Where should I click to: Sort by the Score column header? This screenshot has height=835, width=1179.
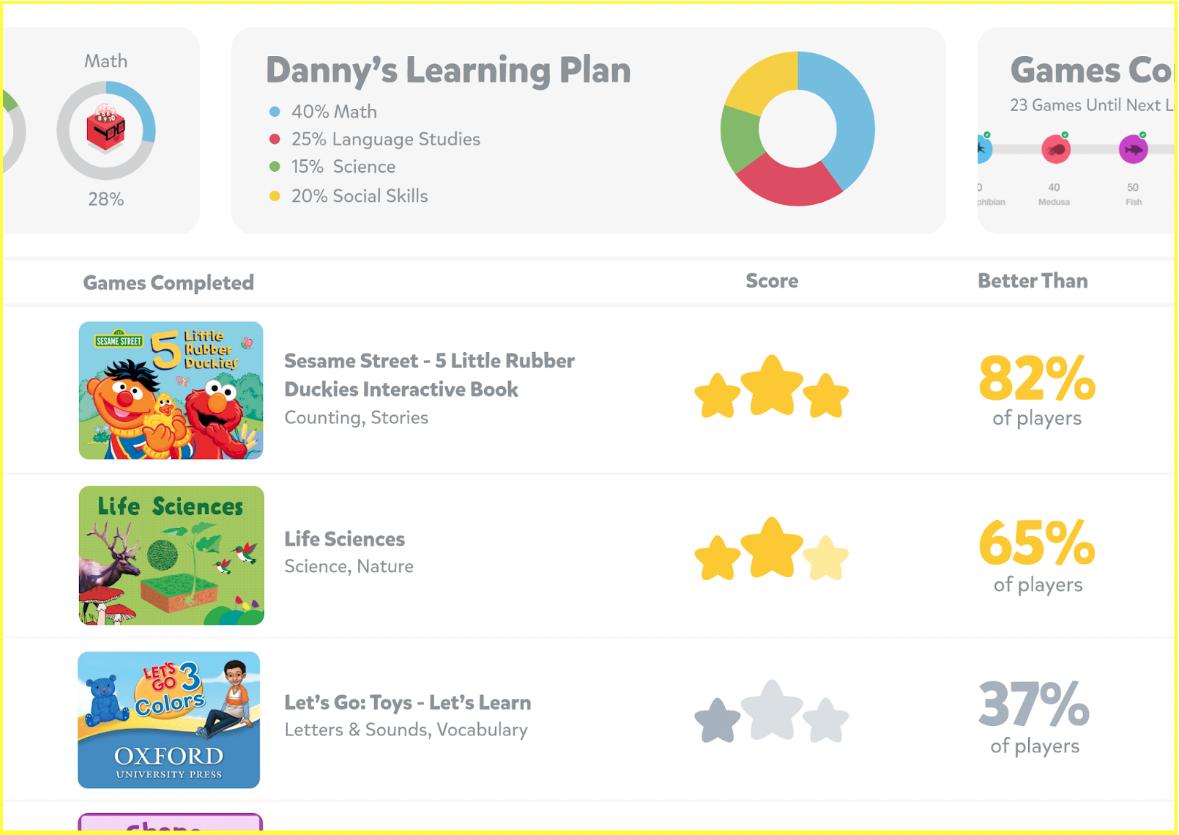point(771,281)
